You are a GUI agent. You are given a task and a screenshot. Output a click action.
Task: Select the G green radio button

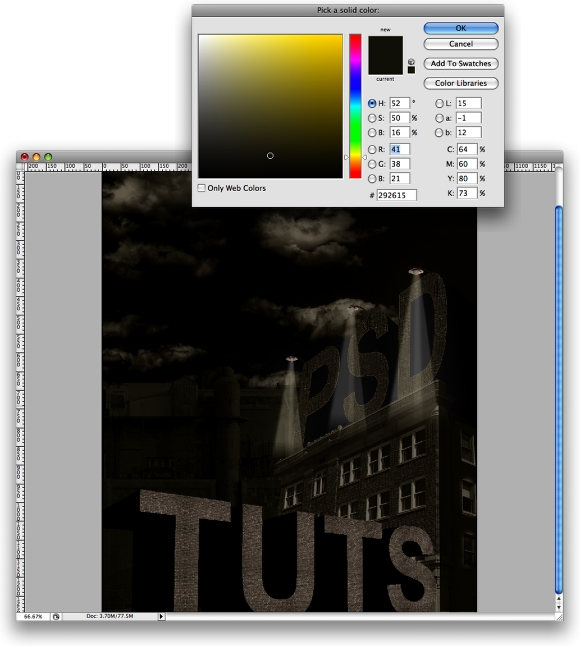click(372, 164)
